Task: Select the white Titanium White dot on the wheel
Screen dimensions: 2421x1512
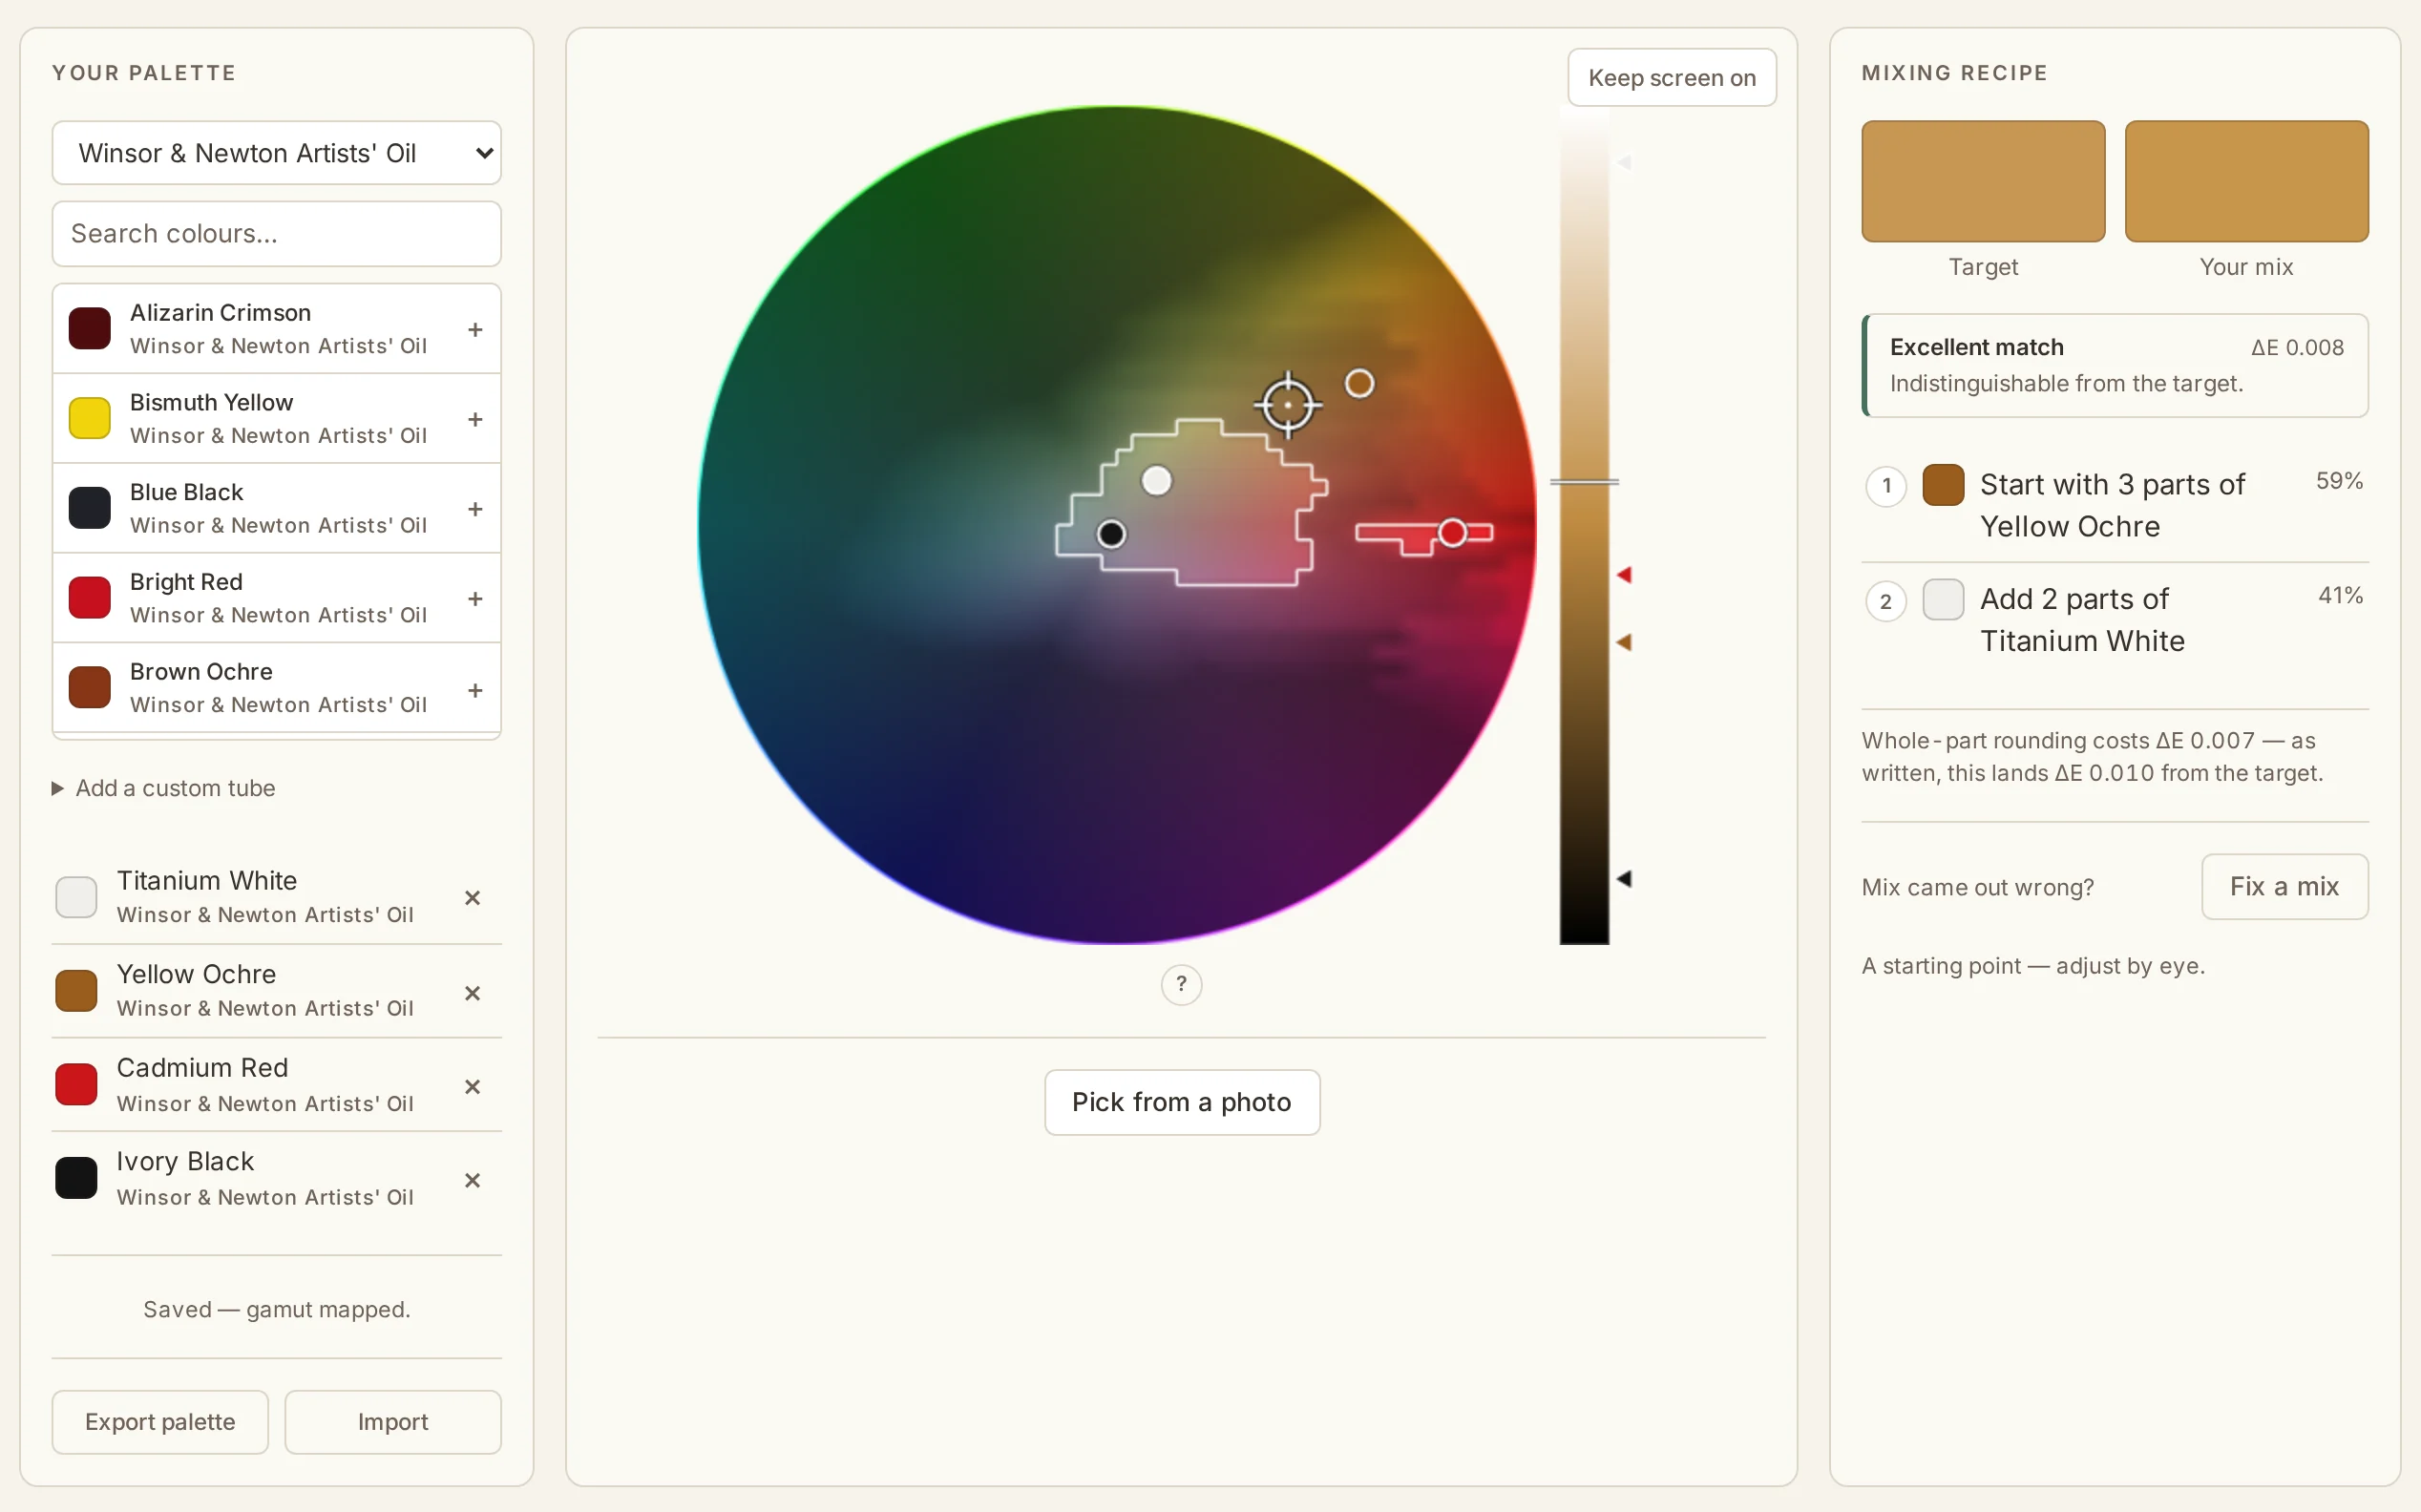Action: [1157, 481]
